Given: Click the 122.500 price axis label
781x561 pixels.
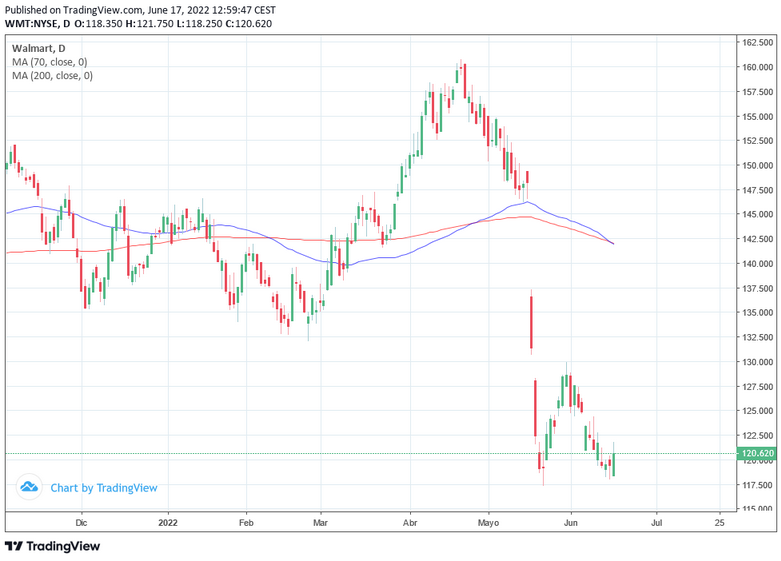Looking at the screenshot, I should [x=758, y=436].
